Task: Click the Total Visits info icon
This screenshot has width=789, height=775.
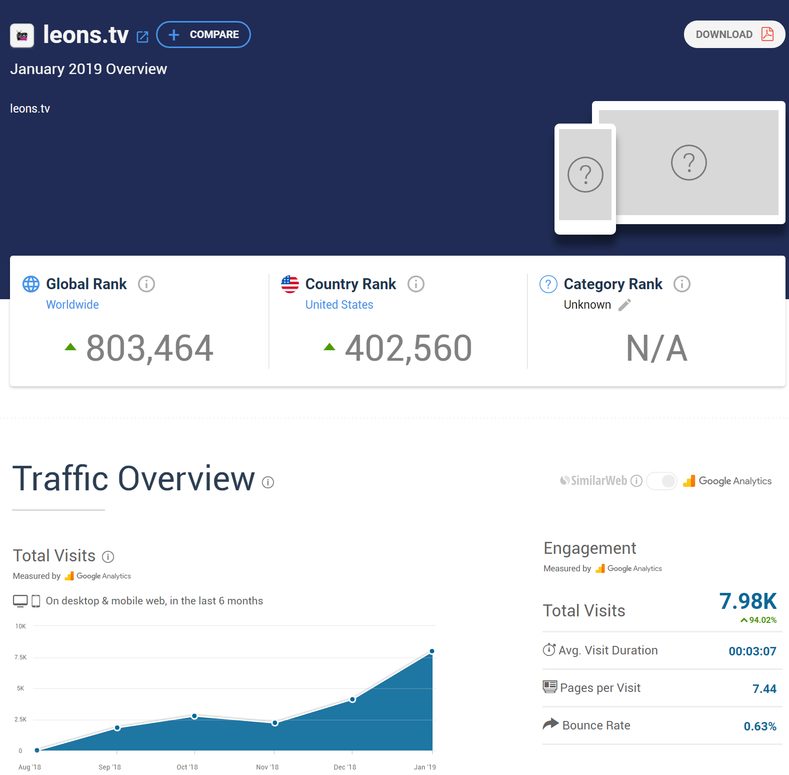Action: pyautogui.click(x=108, y=557)
